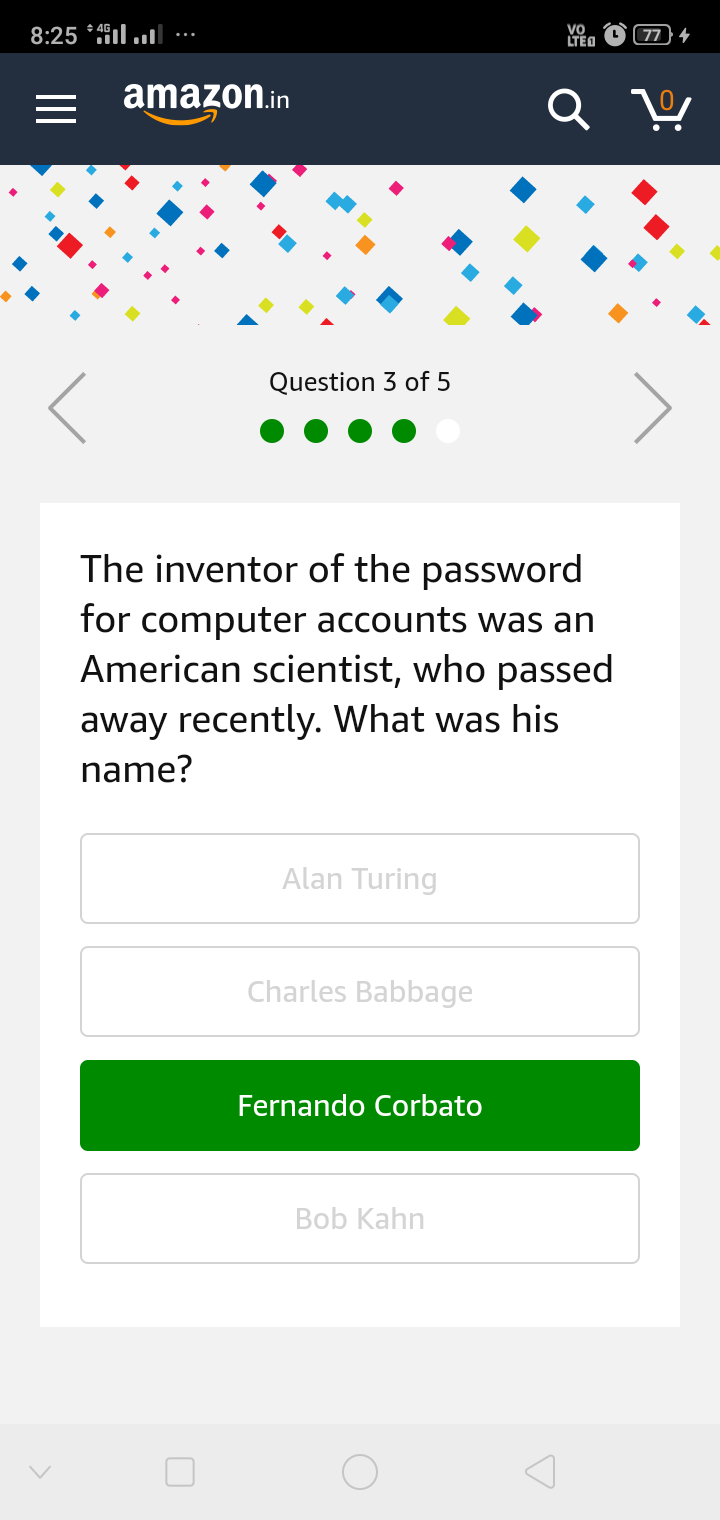Select answer Alan Turing

(x=360, y=878)
